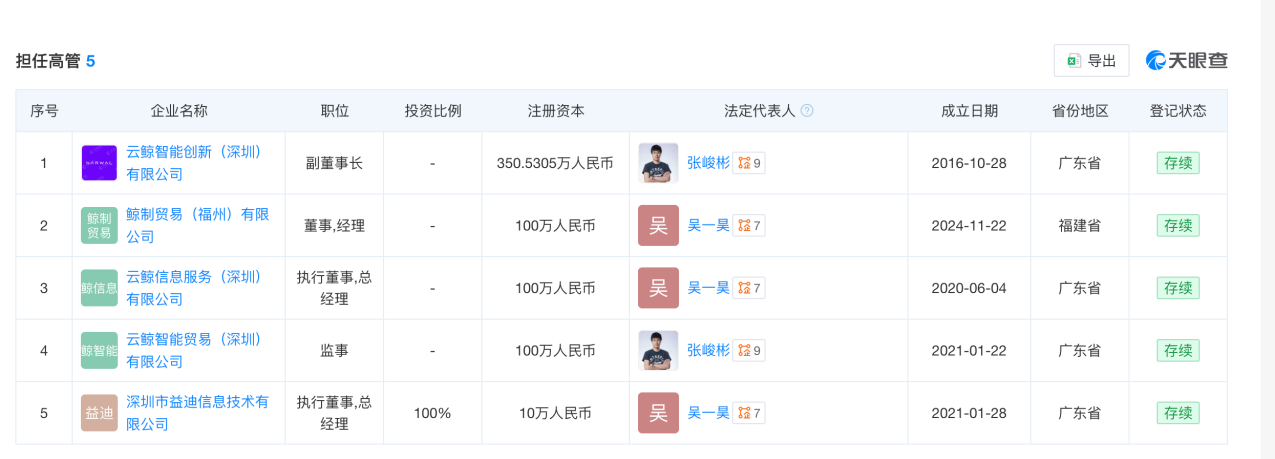Click the 张峻彬 name link in row 1

coord(707,163)
